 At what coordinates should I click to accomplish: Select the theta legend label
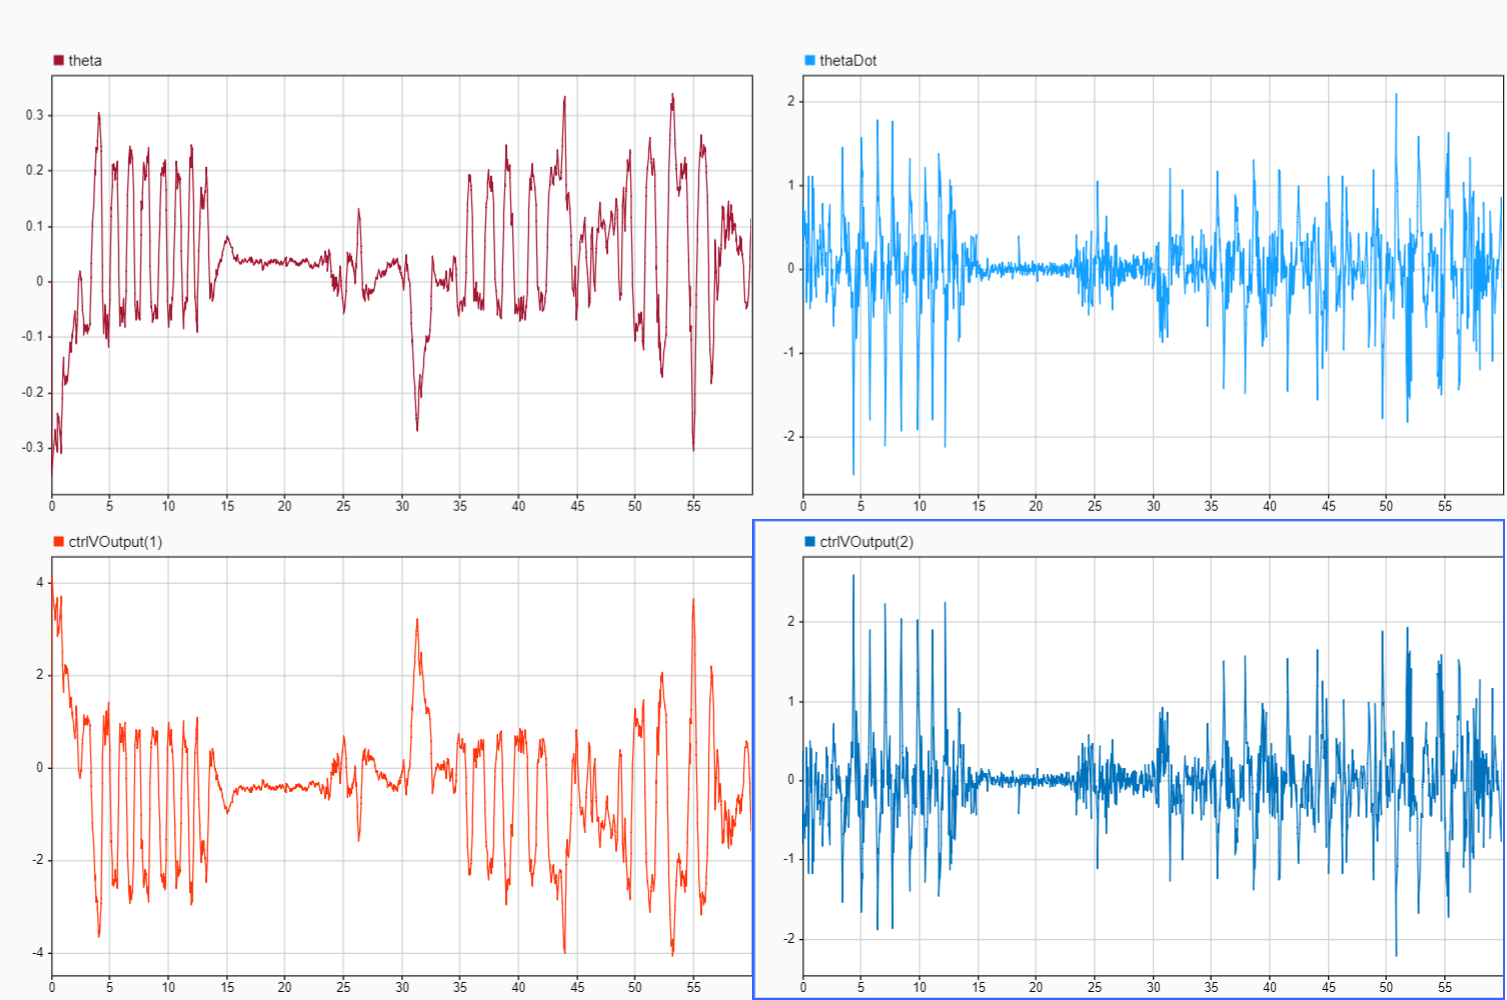(x=85, y=60)
